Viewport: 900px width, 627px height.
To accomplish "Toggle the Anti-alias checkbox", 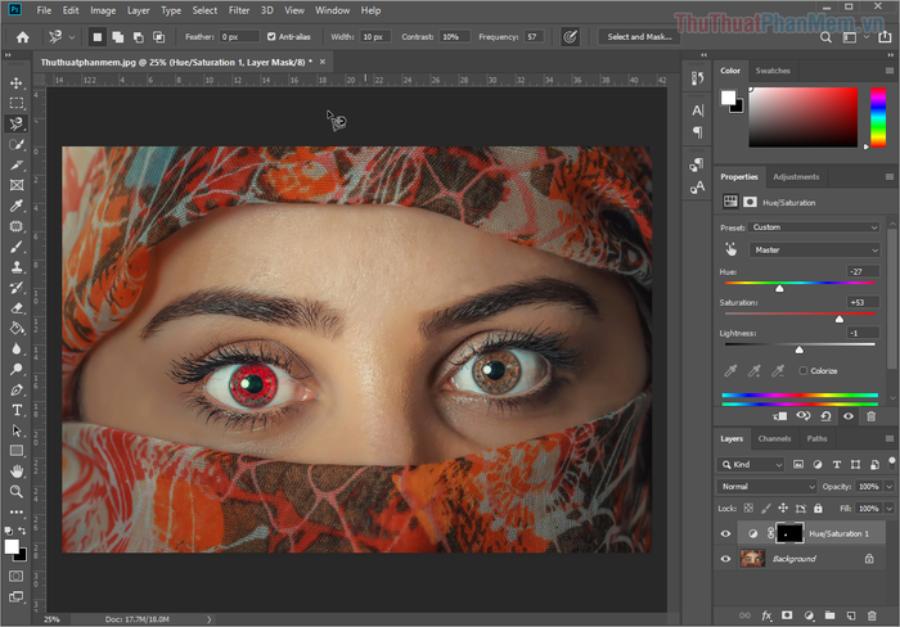I will point(272,37).
